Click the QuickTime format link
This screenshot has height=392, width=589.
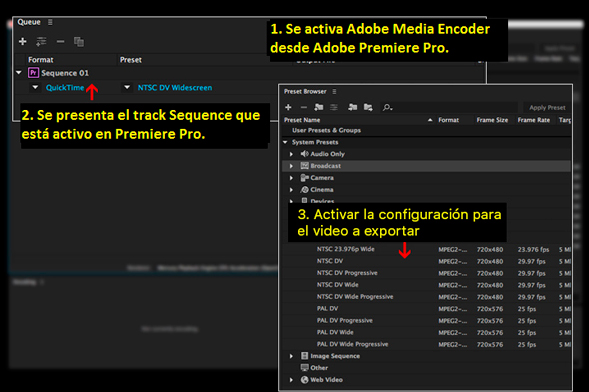65,87
